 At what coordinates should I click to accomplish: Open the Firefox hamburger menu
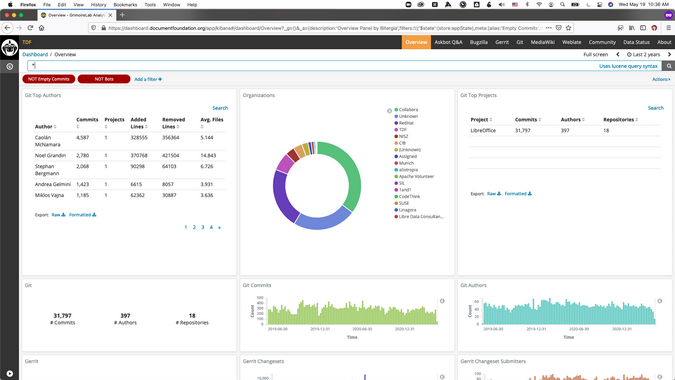coord(668,28)
